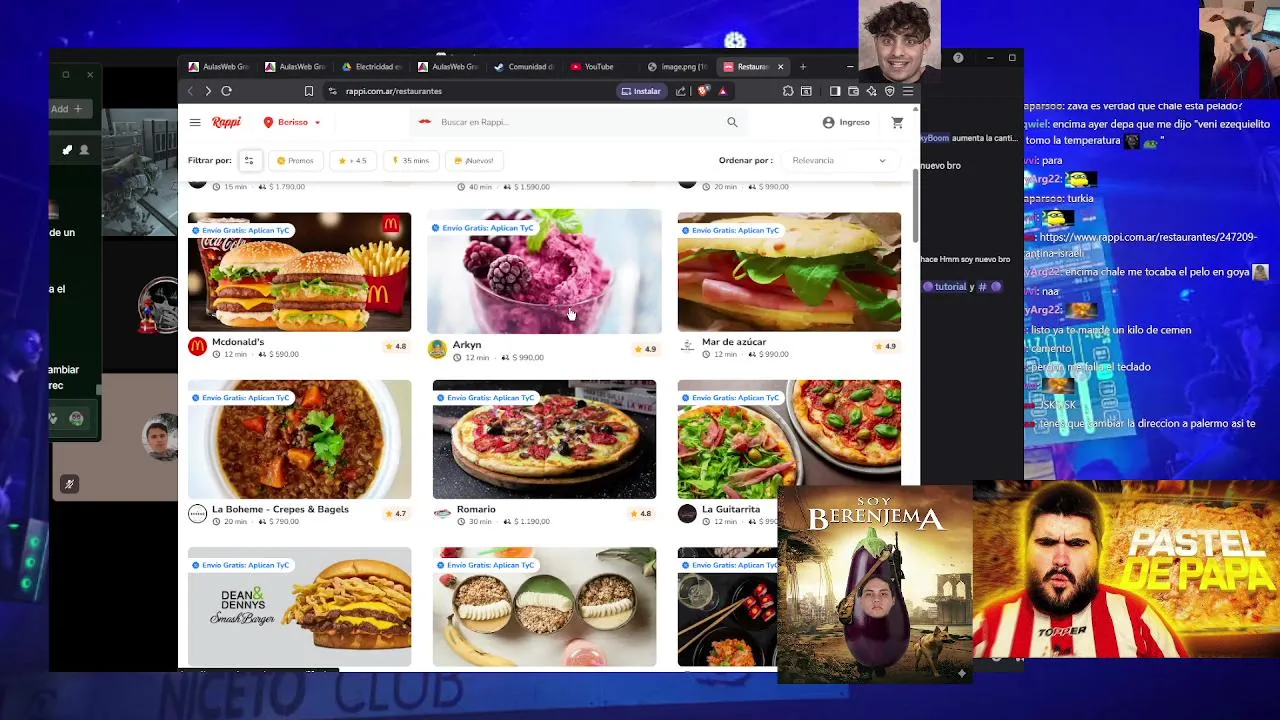Toggle the +4.5 rating filter chip
Image resolution: width=1280 pixels, height=720 pixels.
[x=353, y=160]
